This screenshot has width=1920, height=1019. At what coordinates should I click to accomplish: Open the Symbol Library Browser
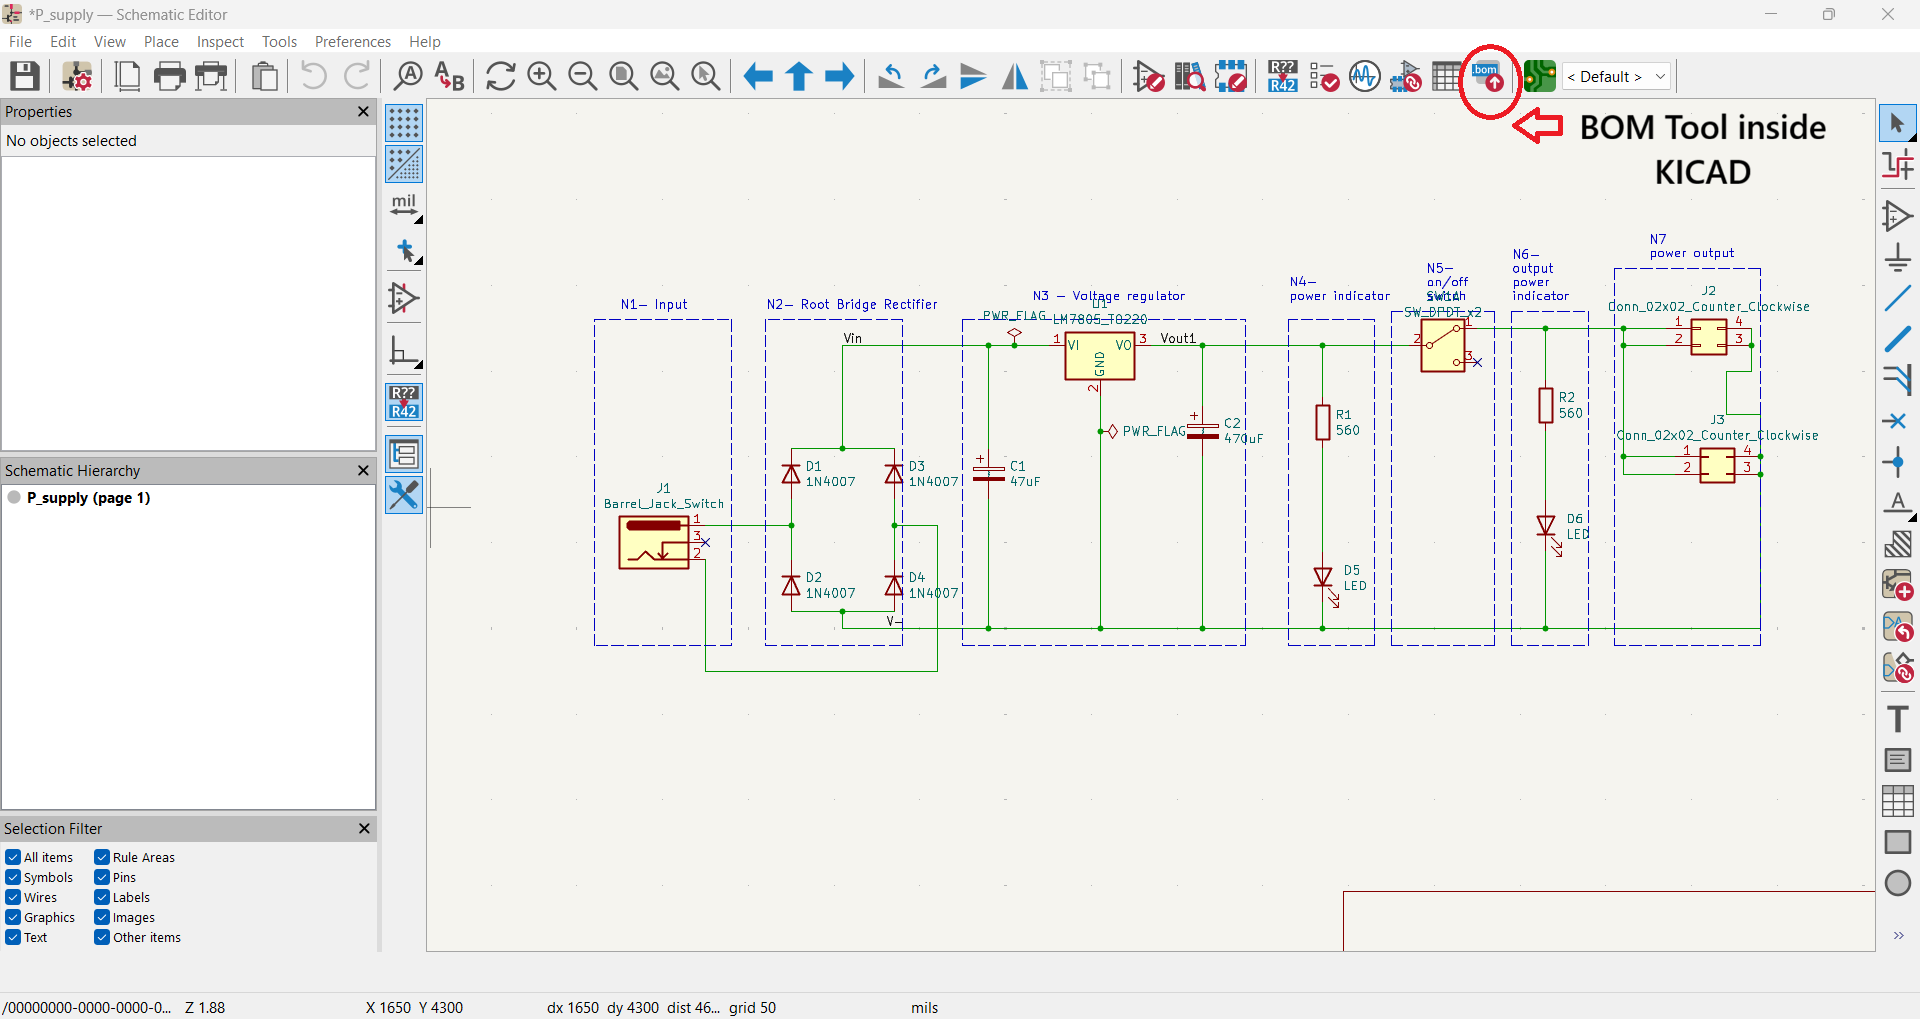click(x=1190, y=76)
